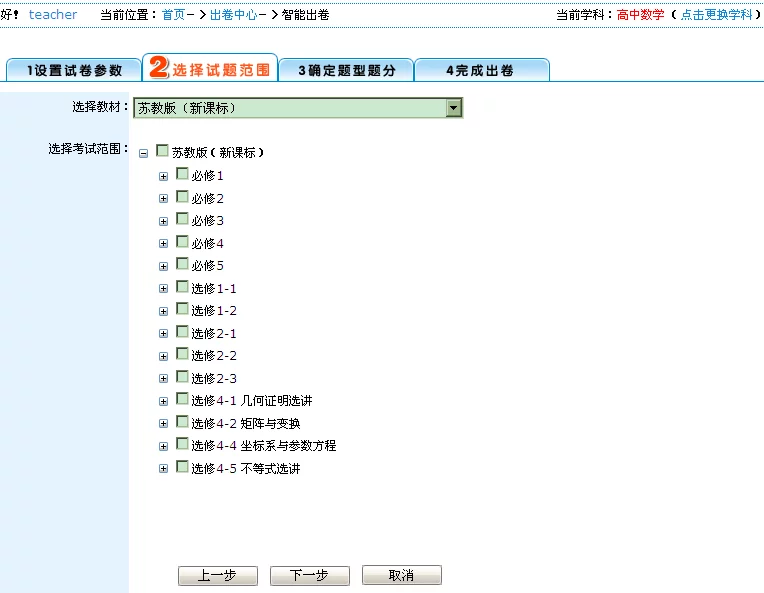Expand the 选修2-3 tree node
The width and height of the screenshot is (764, 593).
pos(164,379)
